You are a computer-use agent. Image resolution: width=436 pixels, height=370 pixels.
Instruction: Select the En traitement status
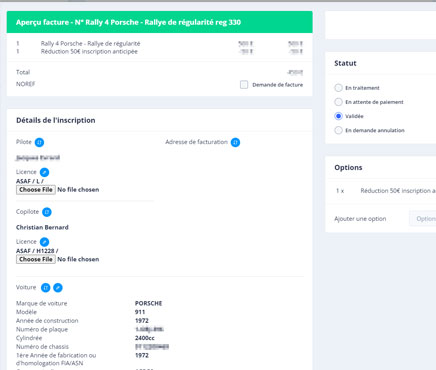tap(338, 88)
